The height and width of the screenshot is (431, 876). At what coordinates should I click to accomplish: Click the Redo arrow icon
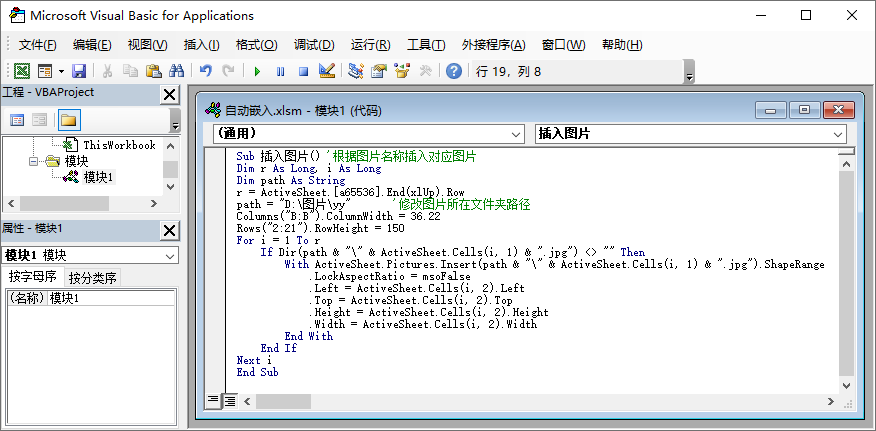click(228, 71)
